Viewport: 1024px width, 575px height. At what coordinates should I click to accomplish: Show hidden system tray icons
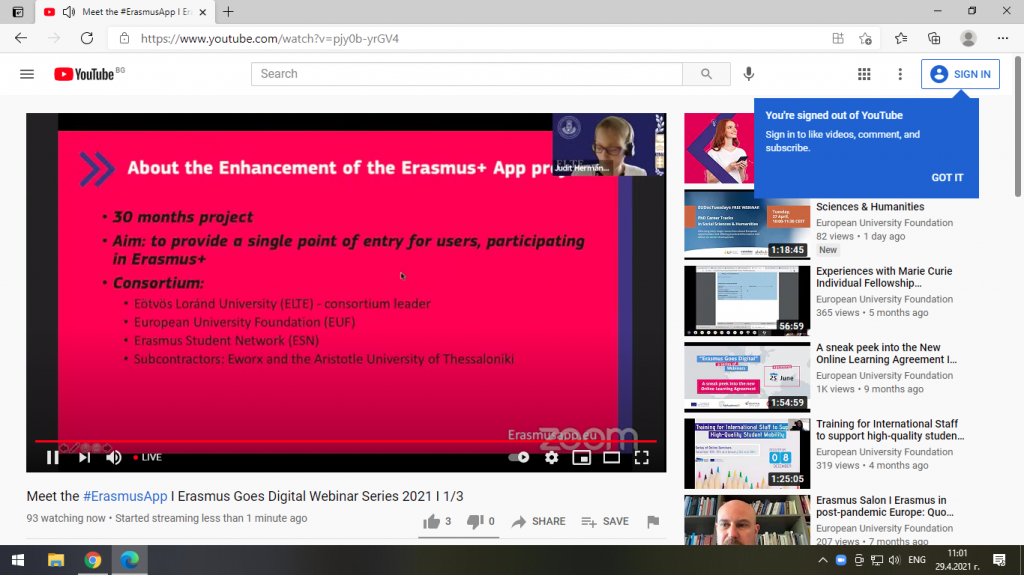(x=823, y=560)
